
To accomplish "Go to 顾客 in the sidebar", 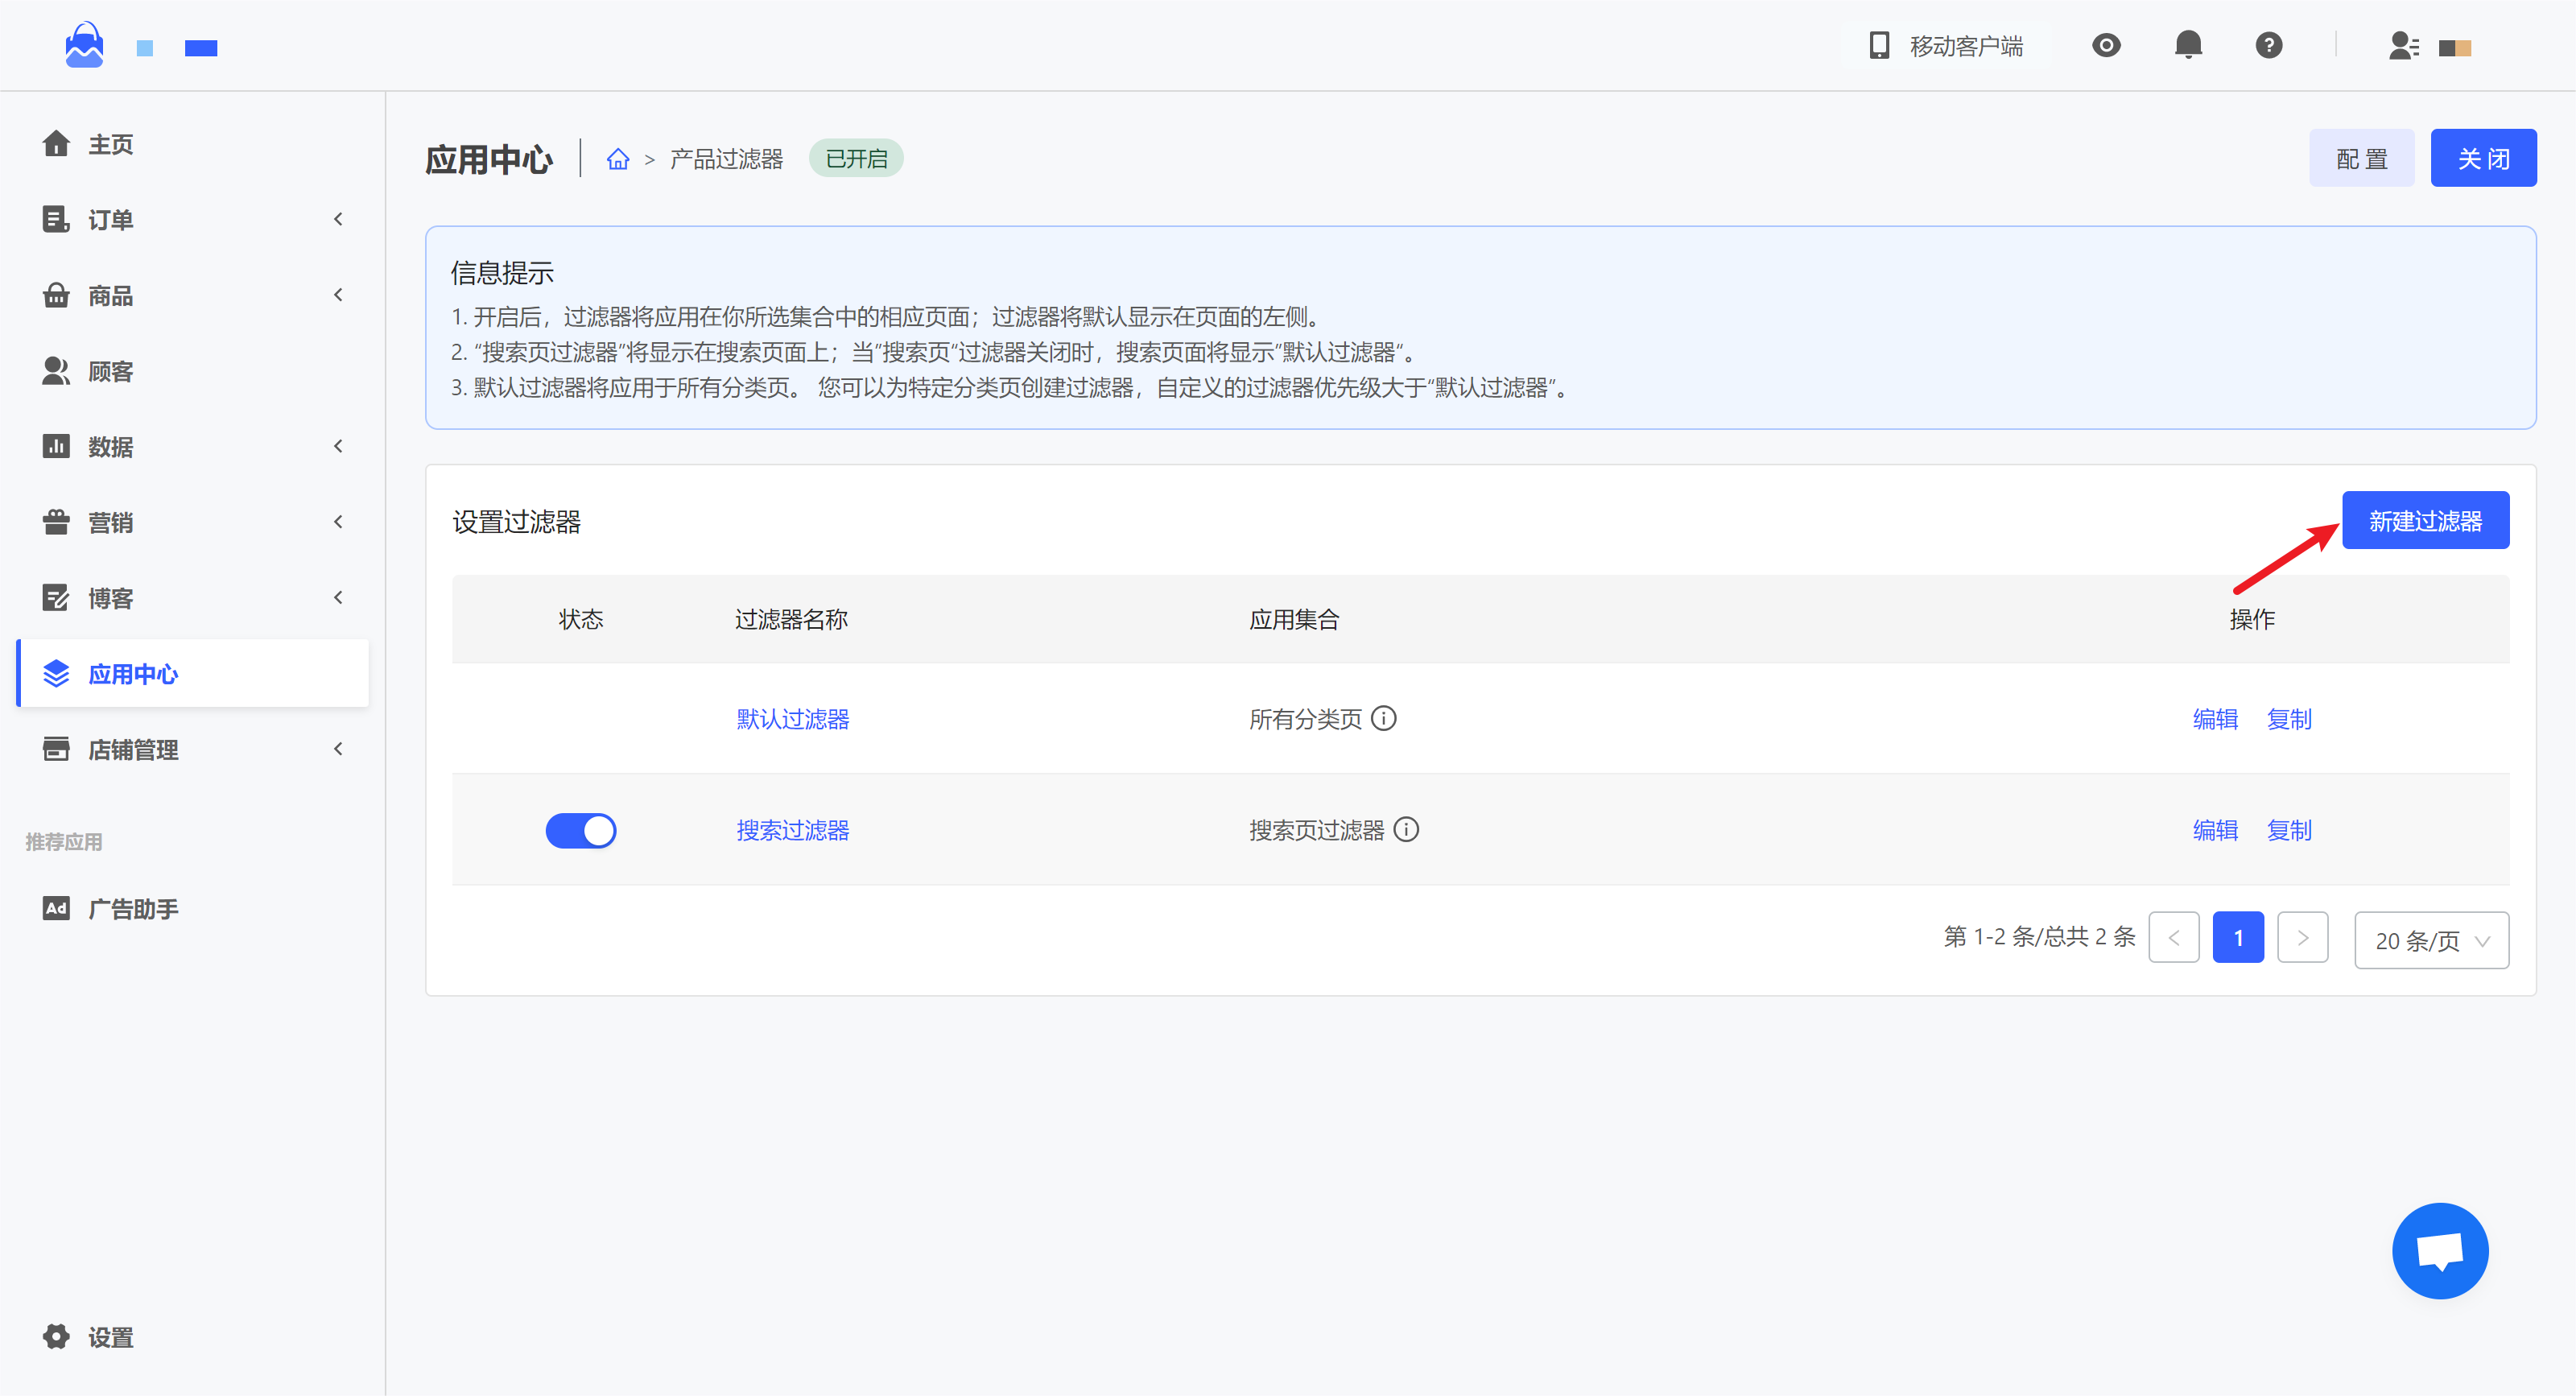I will click(110, 371).
